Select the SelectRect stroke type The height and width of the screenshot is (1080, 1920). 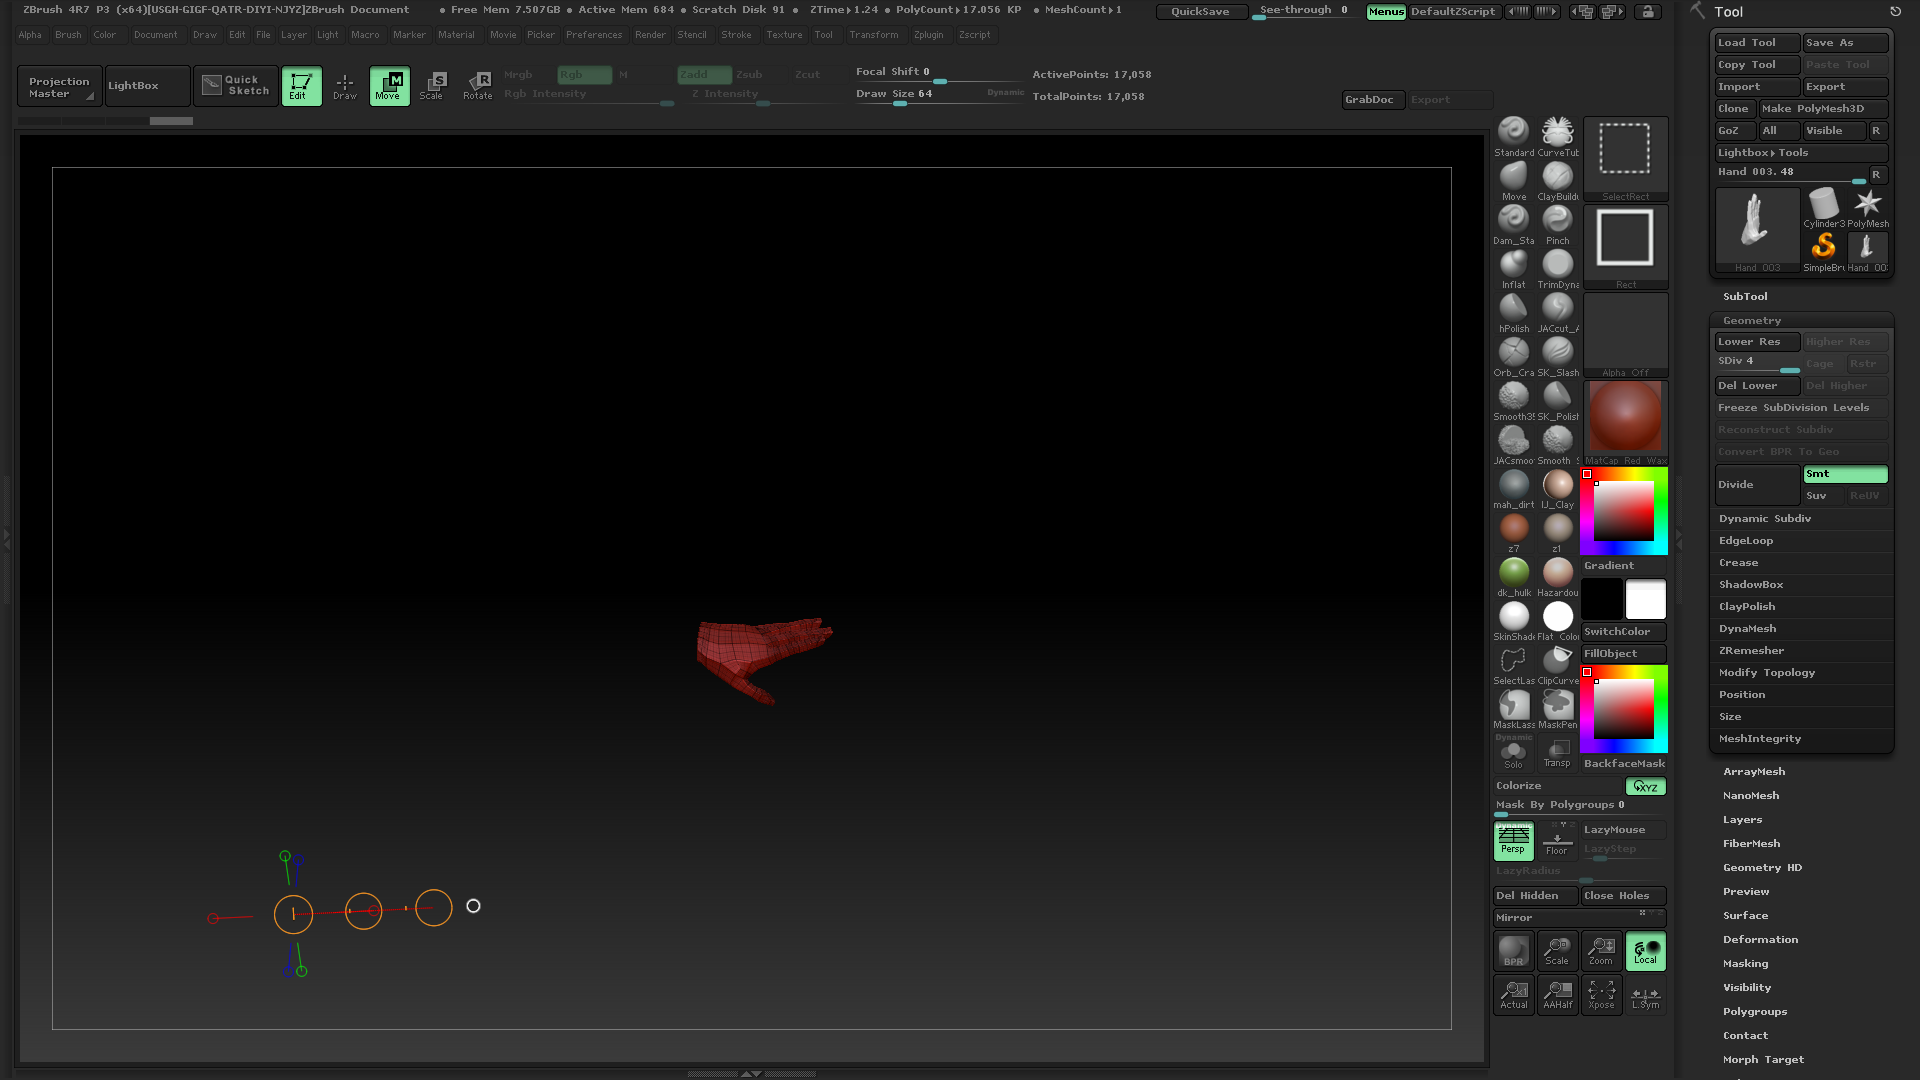(1625, 147)
